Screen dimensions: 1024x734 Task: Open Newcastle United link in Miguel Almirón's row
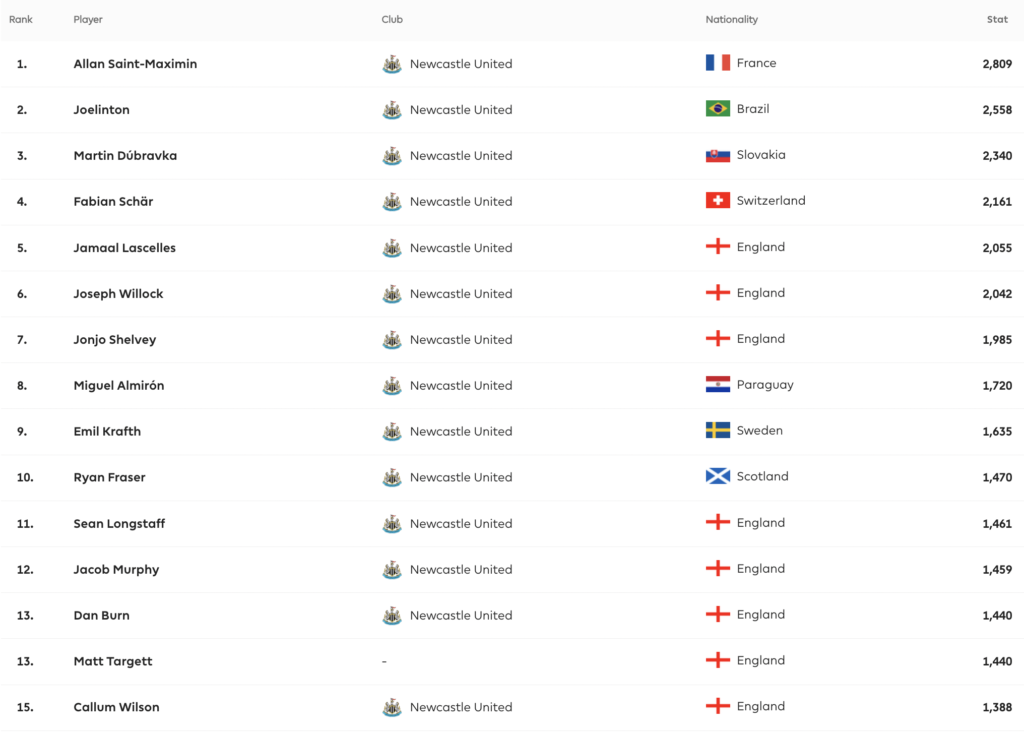[460, 386]
